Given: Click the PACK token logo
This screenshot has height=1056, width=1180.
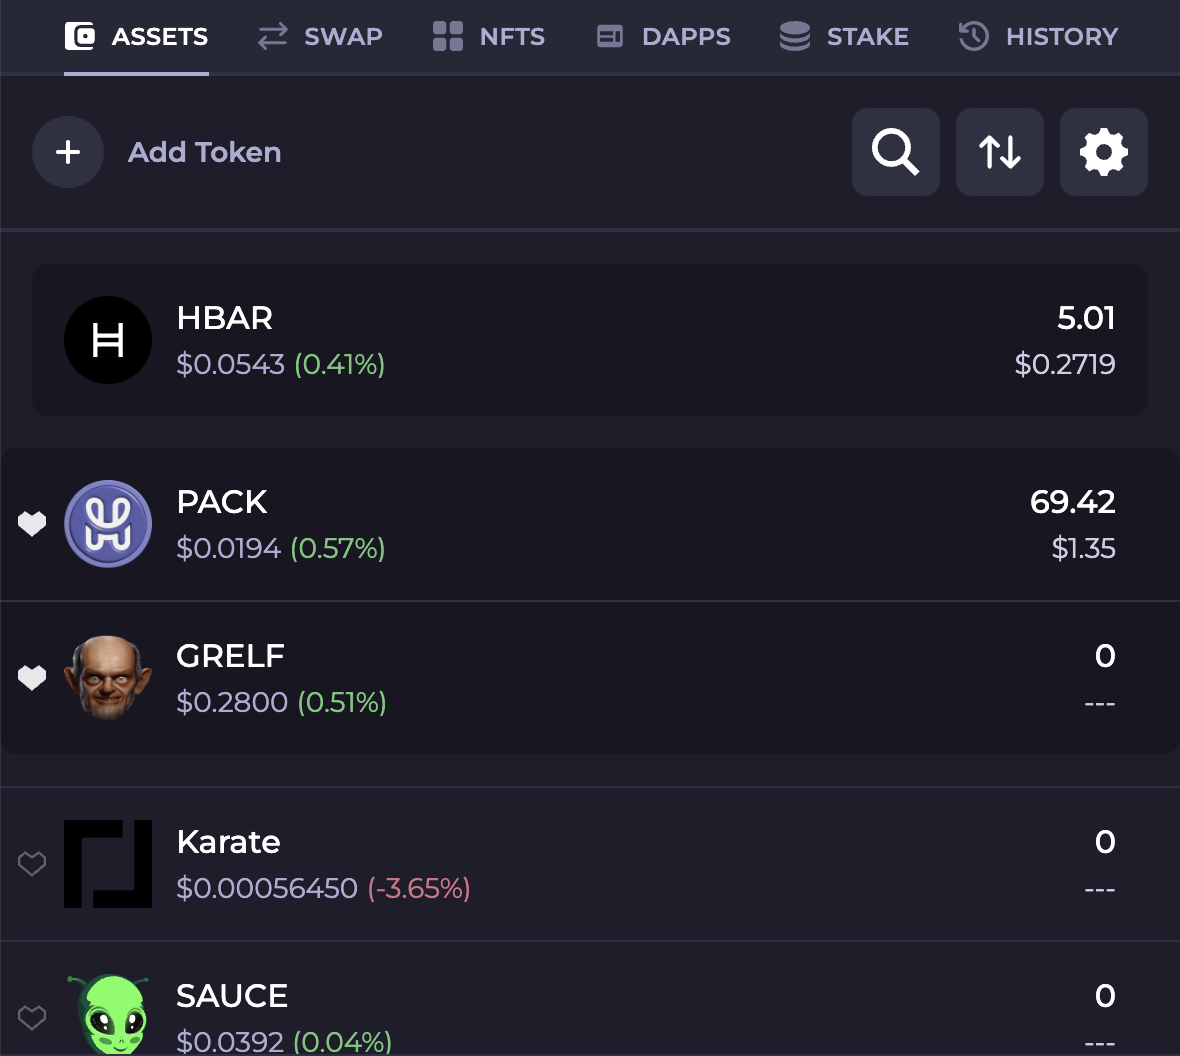Looking at the screenshot, I should 108,524.
